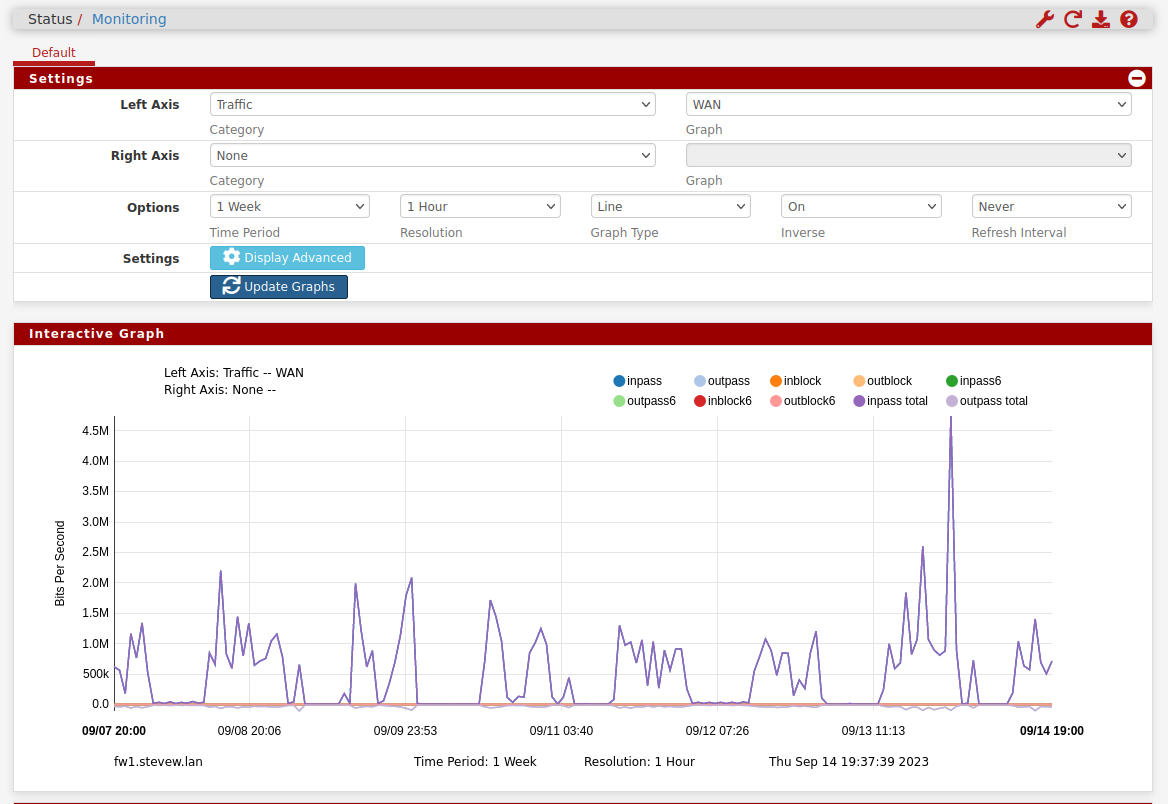Click the 09/14 19:00 x-axis label
The height and width of the screenshot is (804, 1168).
point(1052,731)
